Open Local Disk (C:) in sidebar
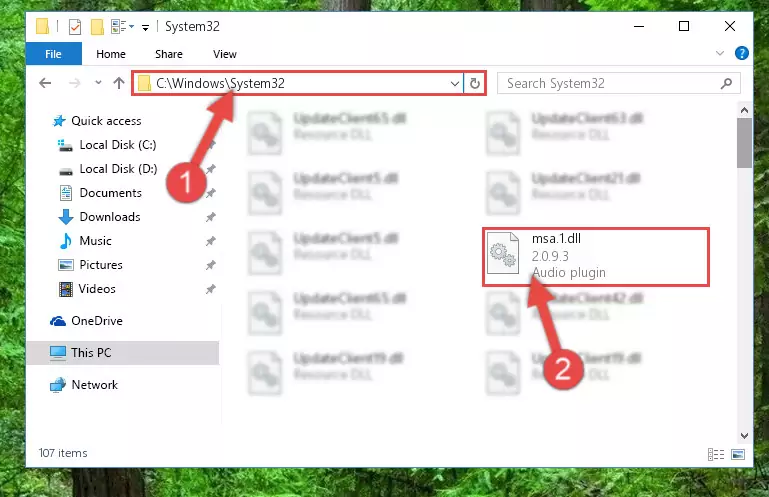Viewport: 769px width, 497px height. point(118,145)
